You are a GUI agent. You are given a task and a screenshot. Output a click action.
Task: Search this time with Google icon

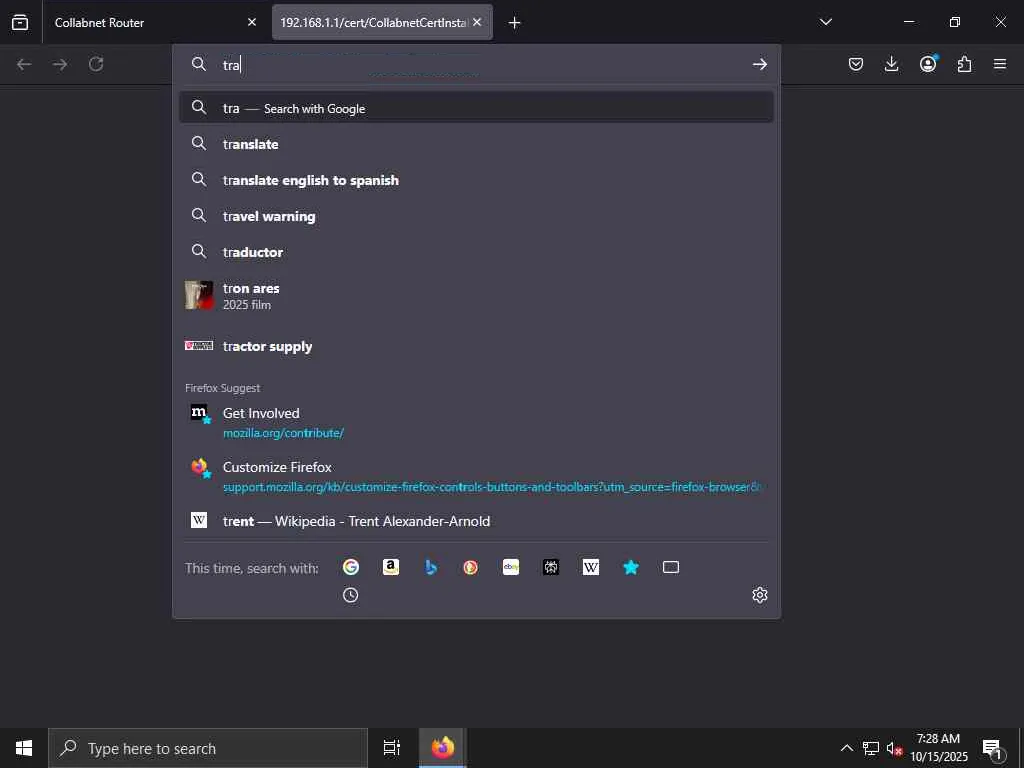(351, 567)
